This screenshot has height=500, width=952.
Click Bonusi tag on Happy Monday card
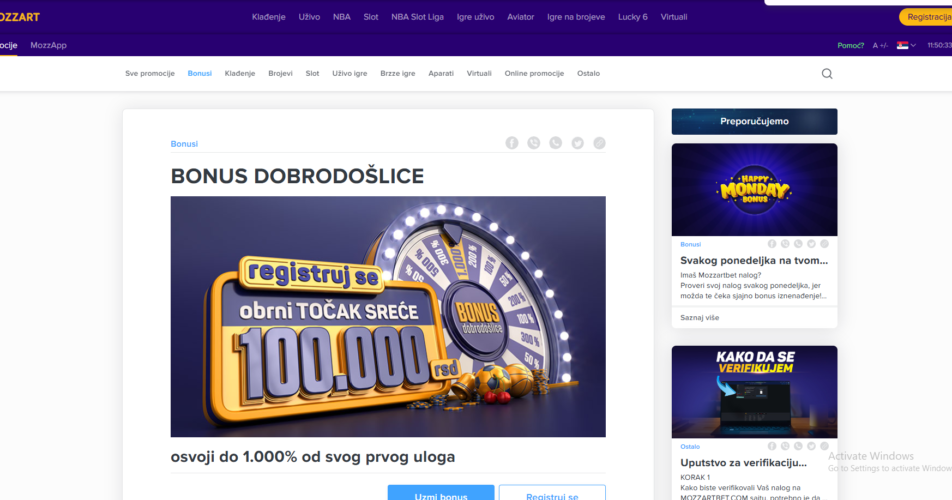coord(690,244)
